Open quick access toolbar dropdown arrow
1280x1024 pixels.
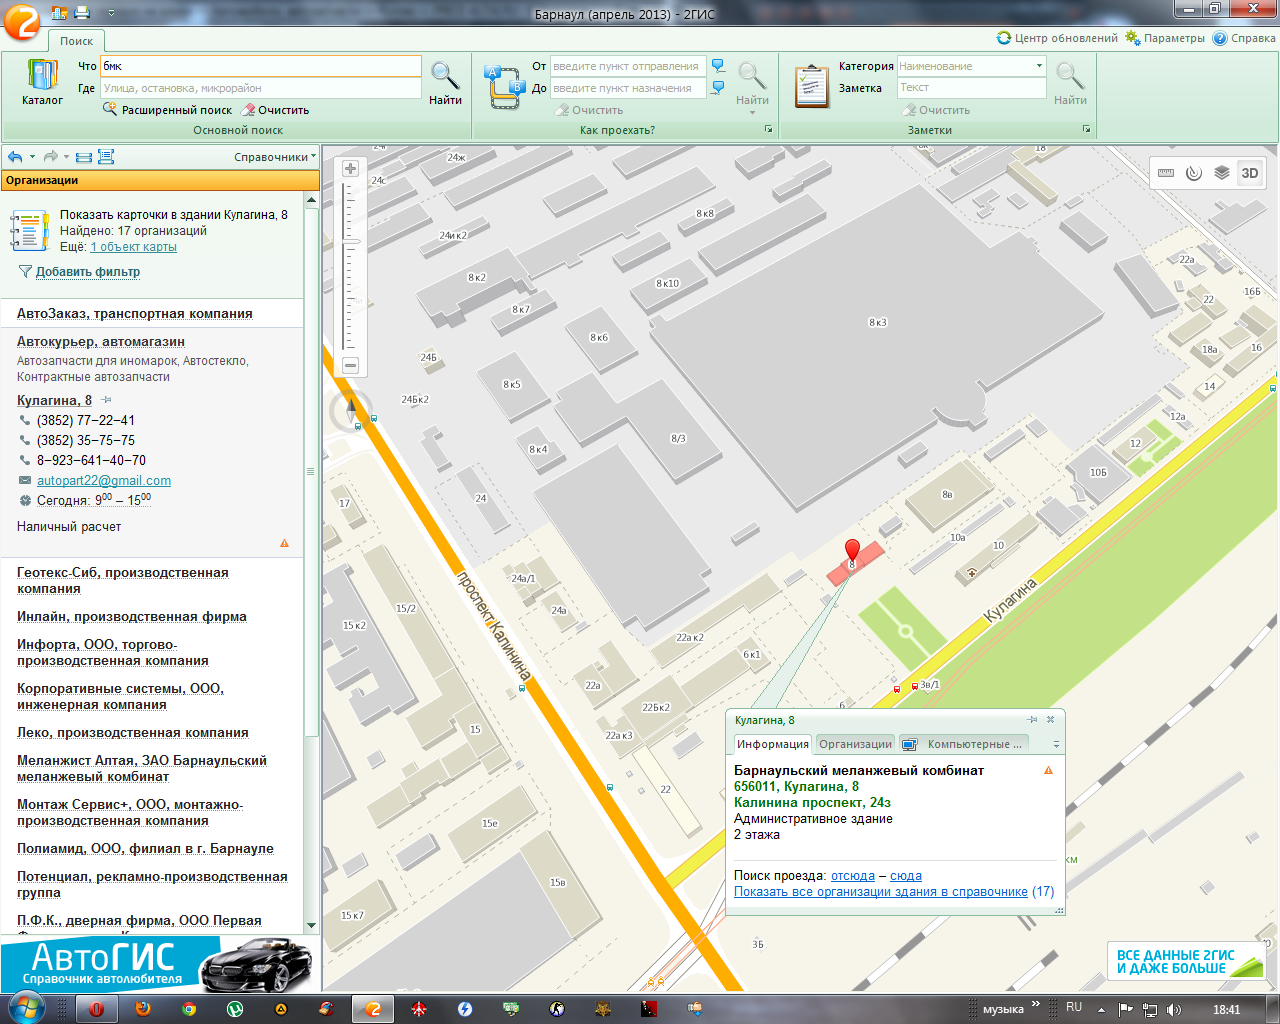111,13
